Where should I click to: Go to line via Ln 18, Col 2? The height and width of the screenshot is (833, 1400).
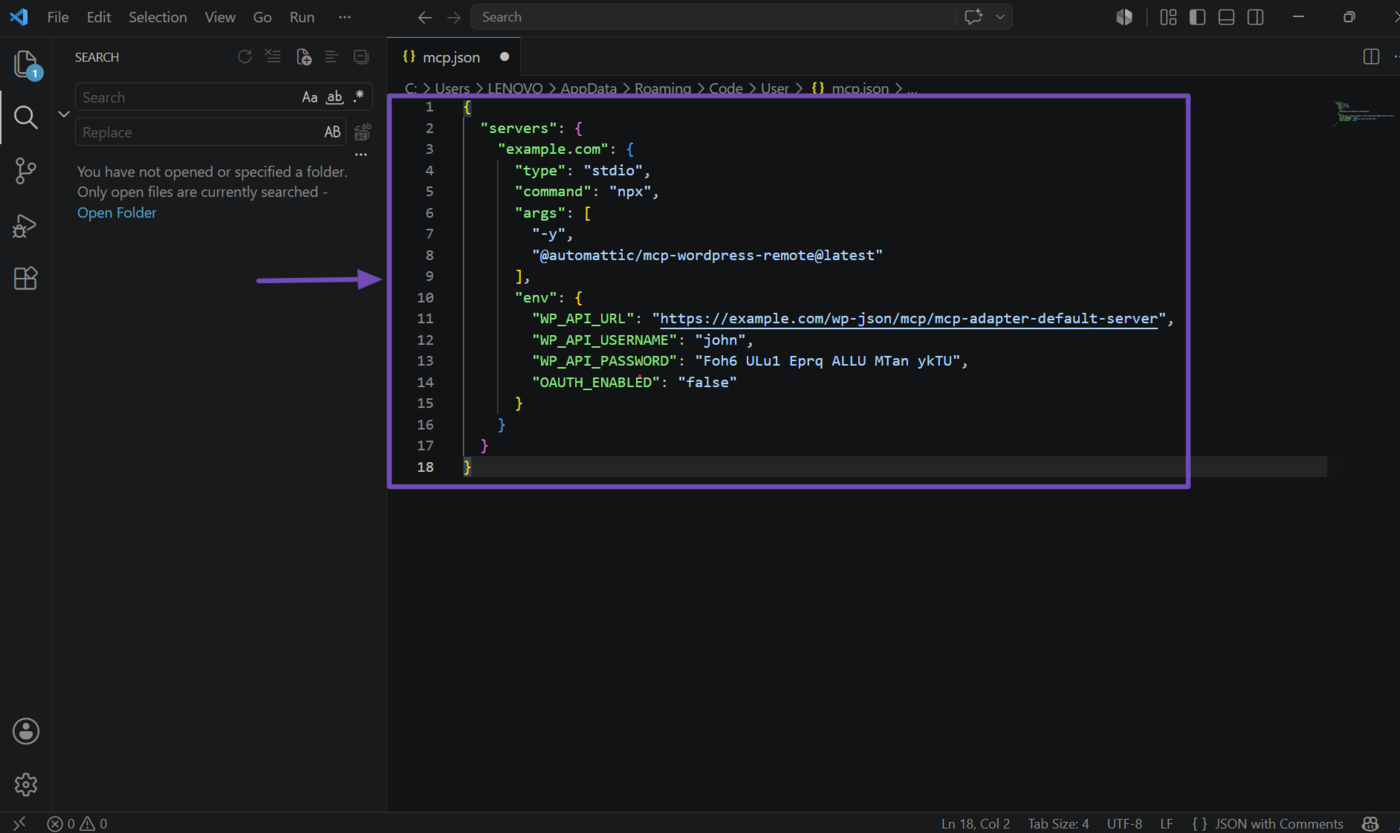[976, 824]
